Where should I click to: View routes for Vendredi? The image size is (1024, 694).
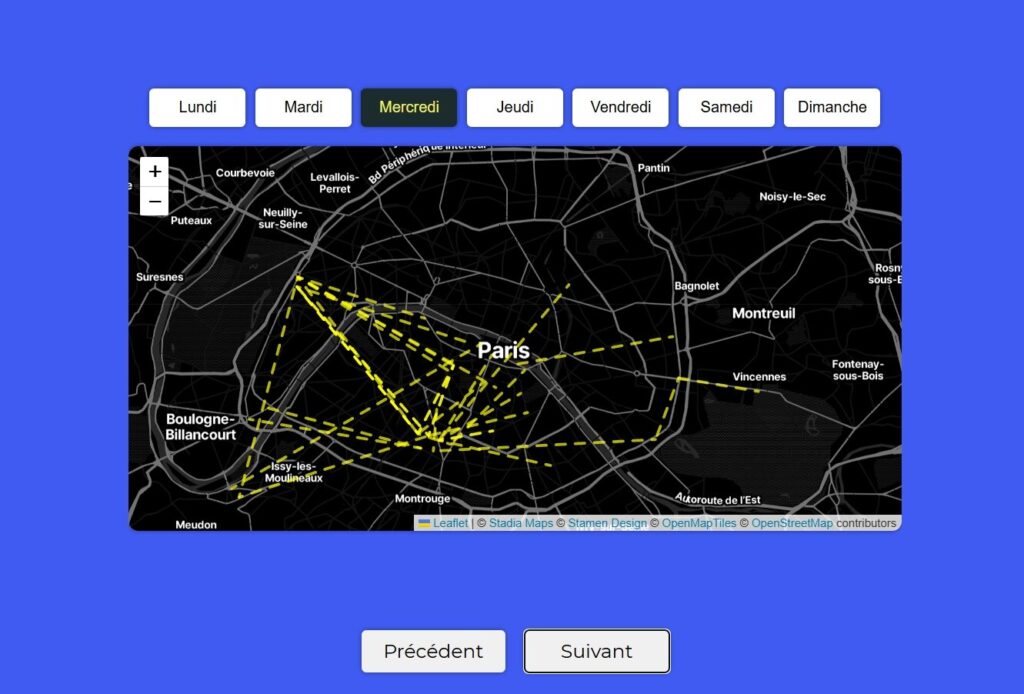620,107
